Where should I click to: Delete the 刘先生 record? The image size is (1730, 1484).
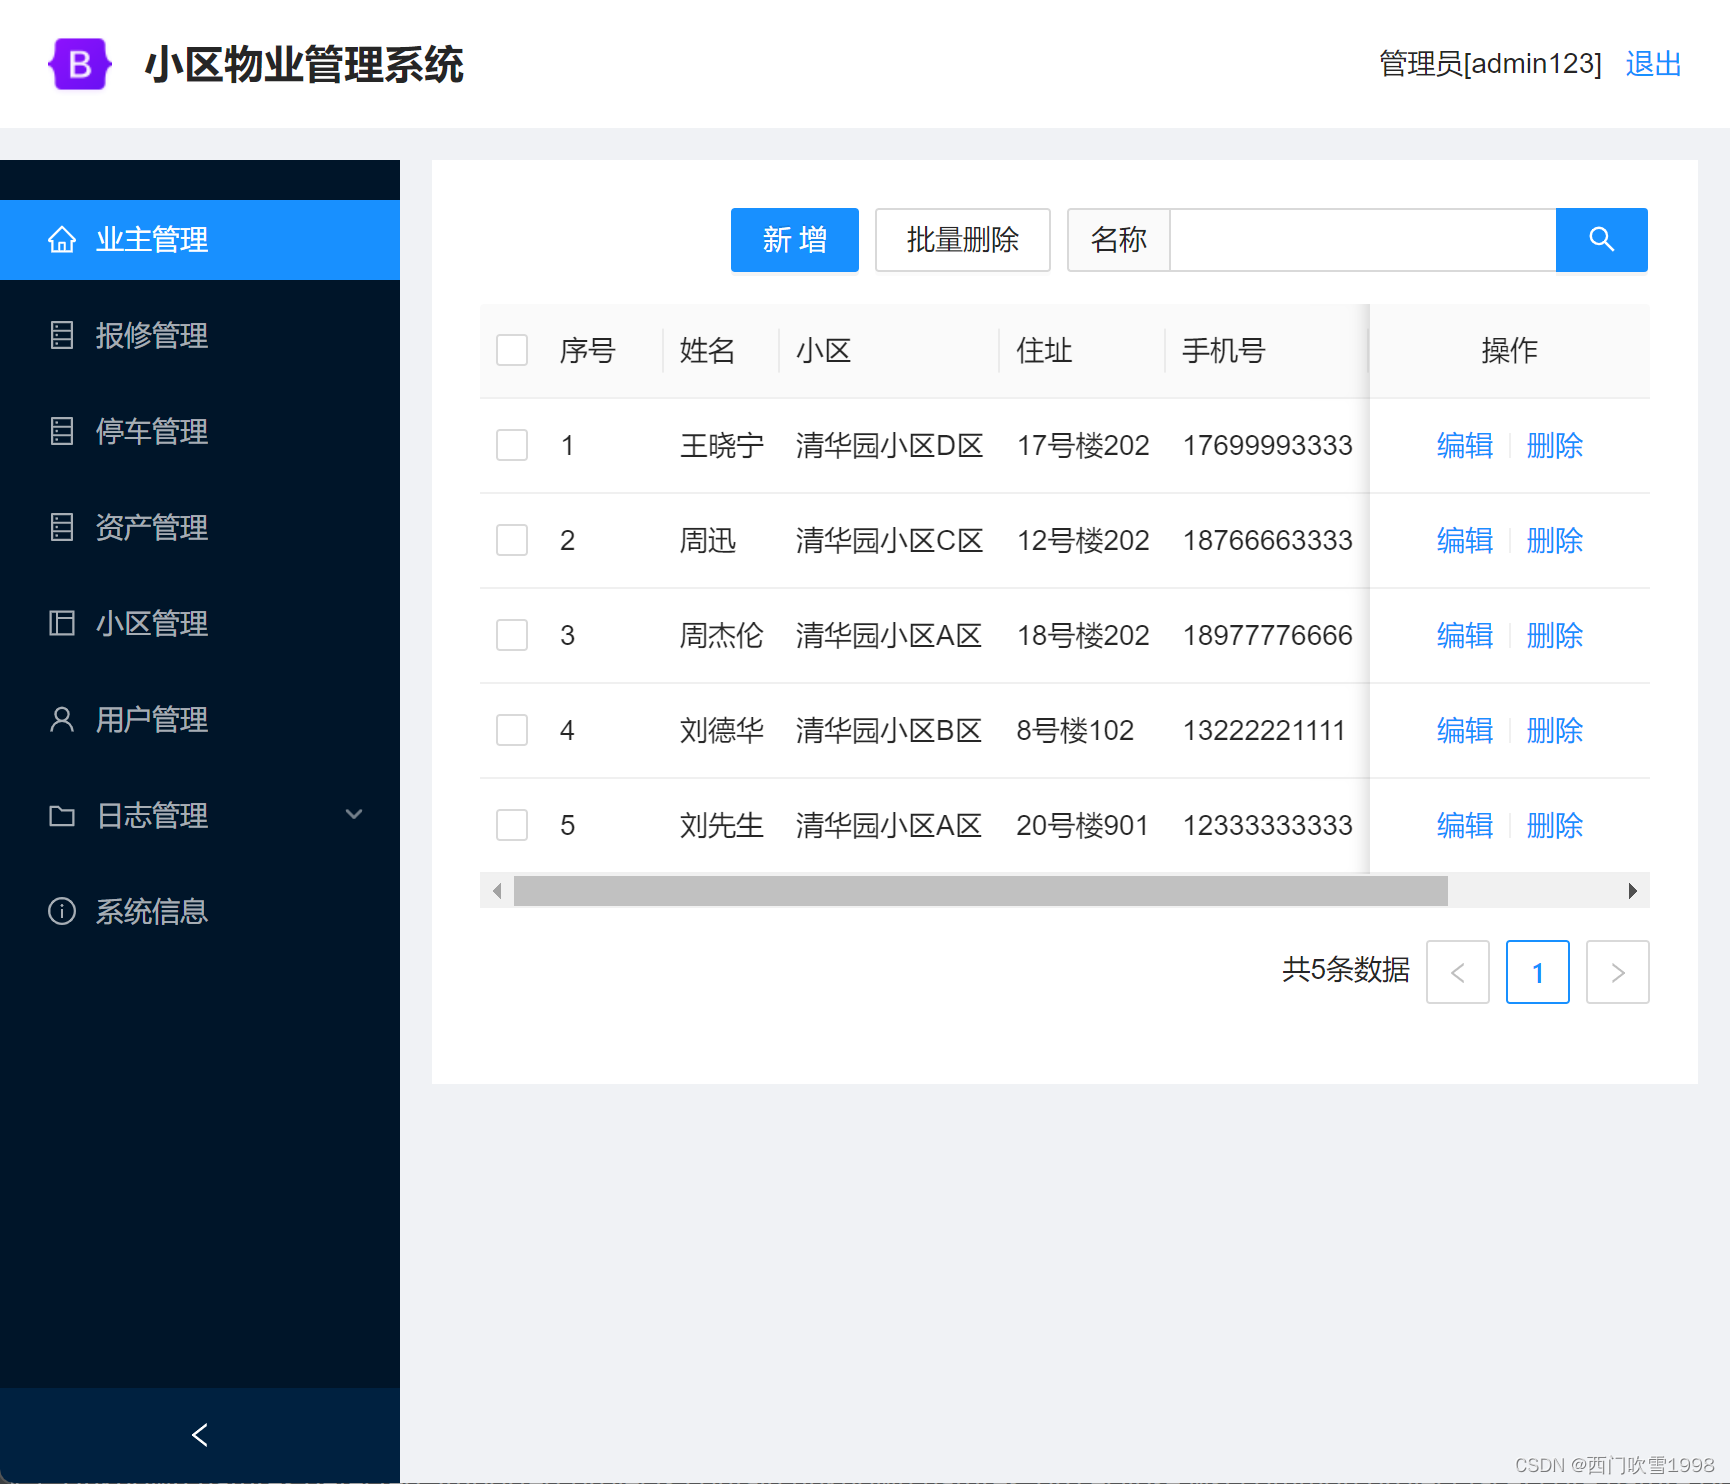1555,825
